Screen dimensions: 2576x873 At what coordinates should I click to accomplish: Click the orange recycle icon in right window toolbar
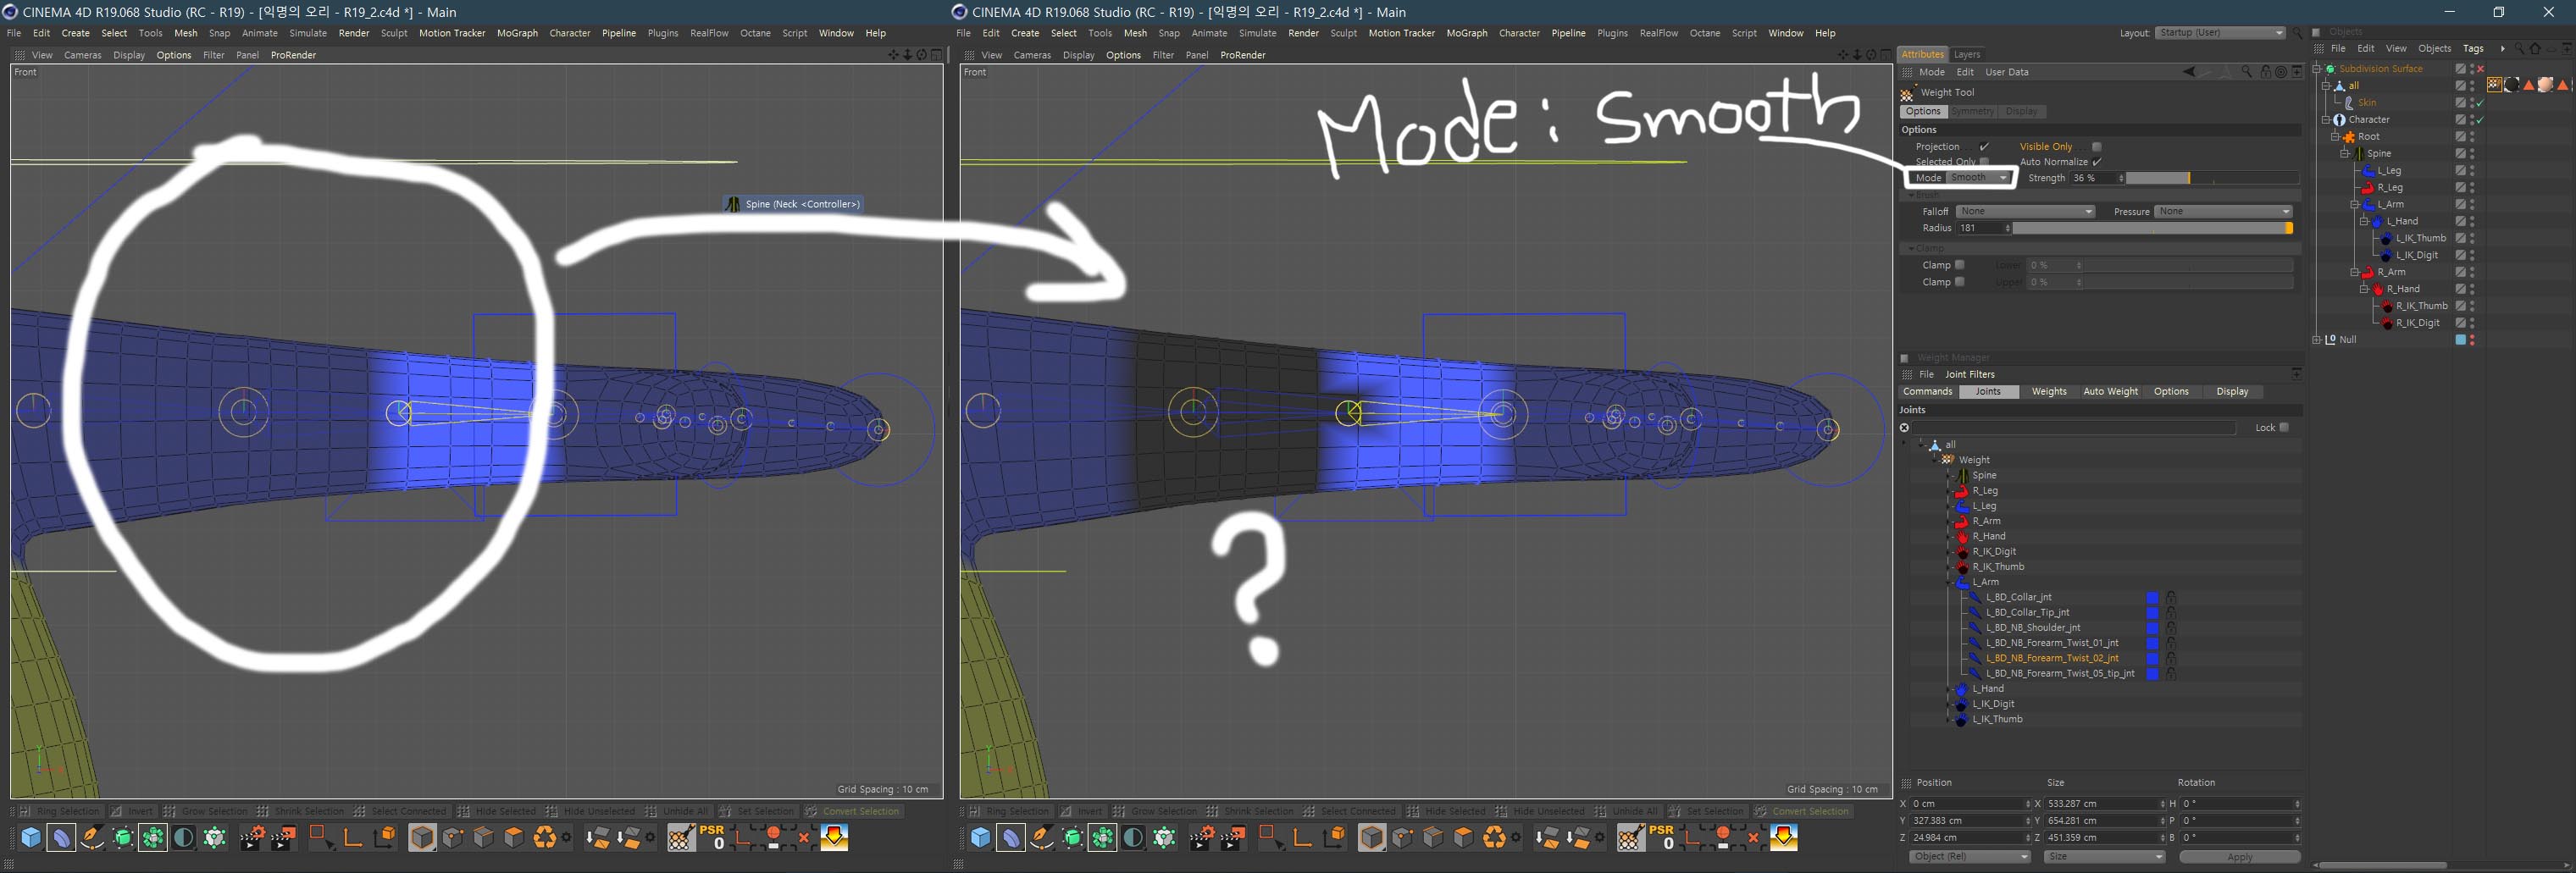1494,837
